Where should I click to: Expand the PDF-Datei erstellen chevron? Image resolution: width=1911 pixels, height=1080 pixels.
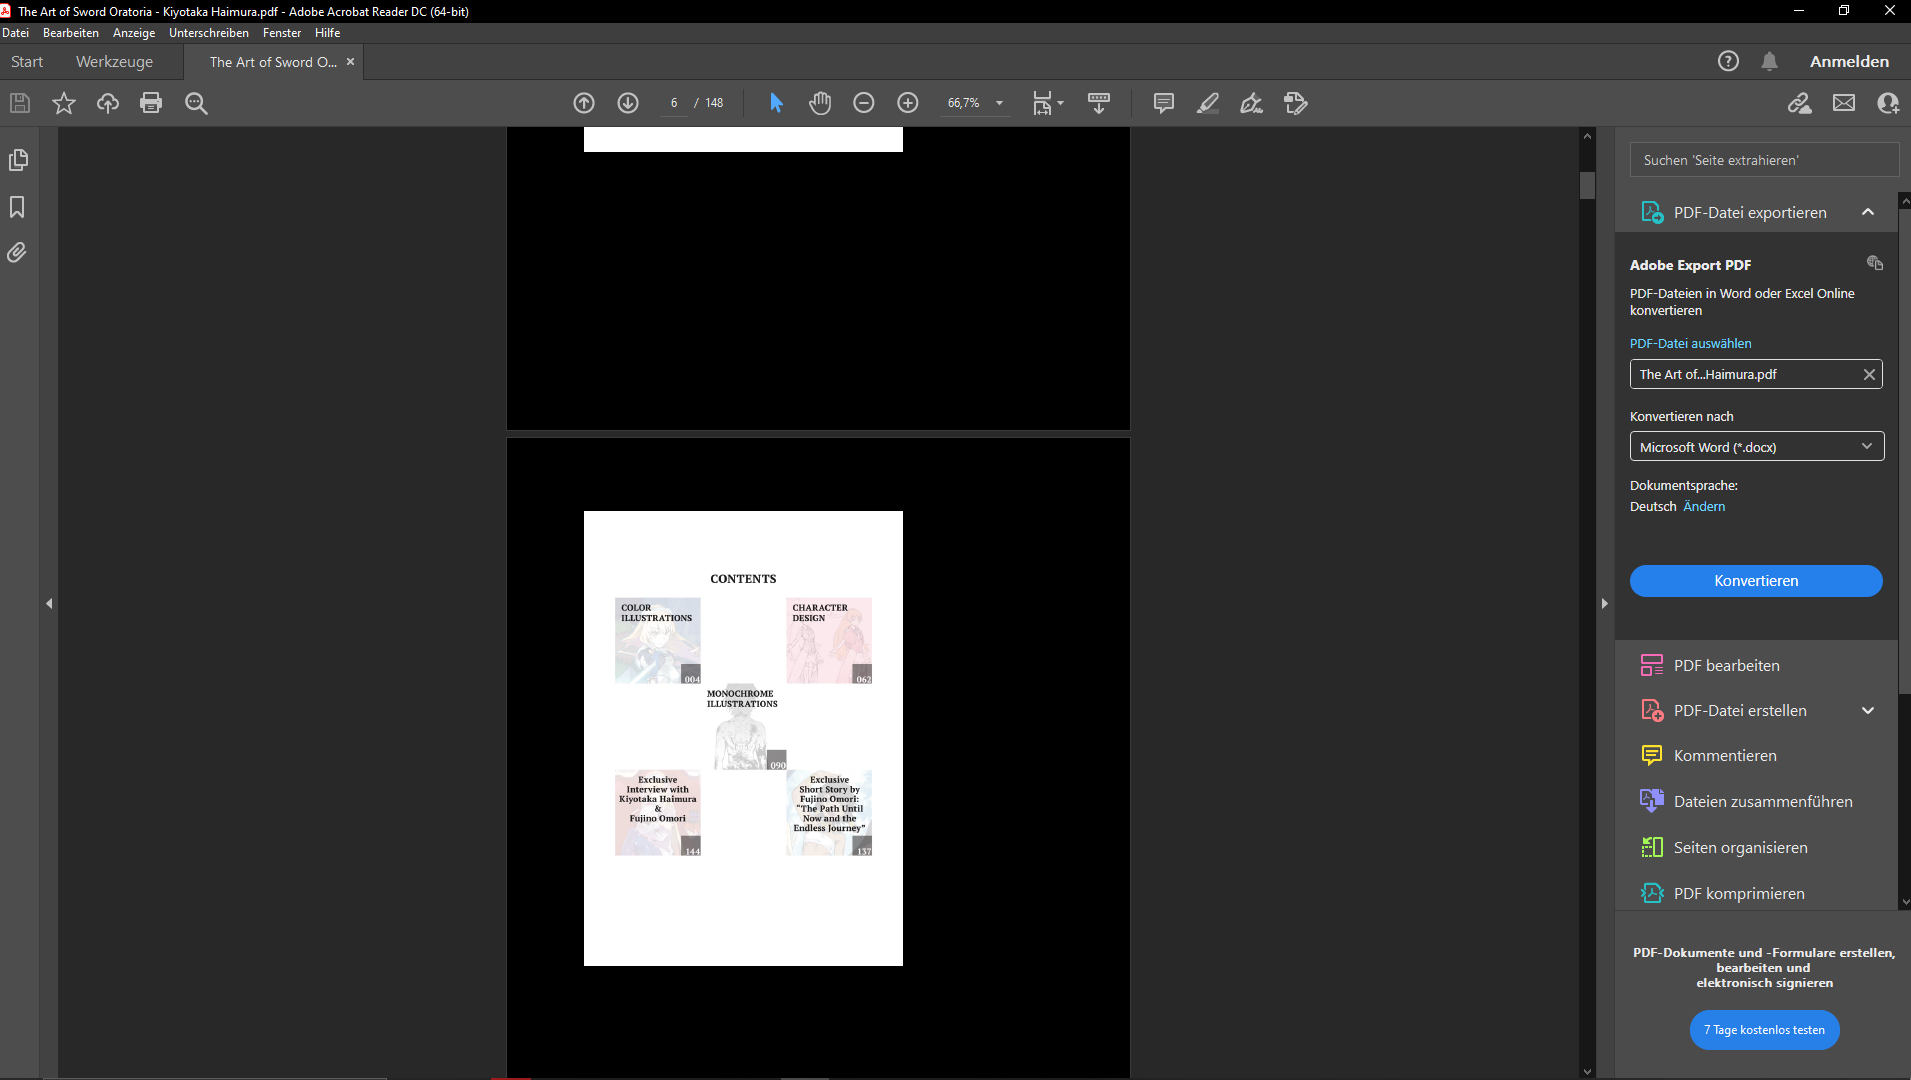(1867, 710)
